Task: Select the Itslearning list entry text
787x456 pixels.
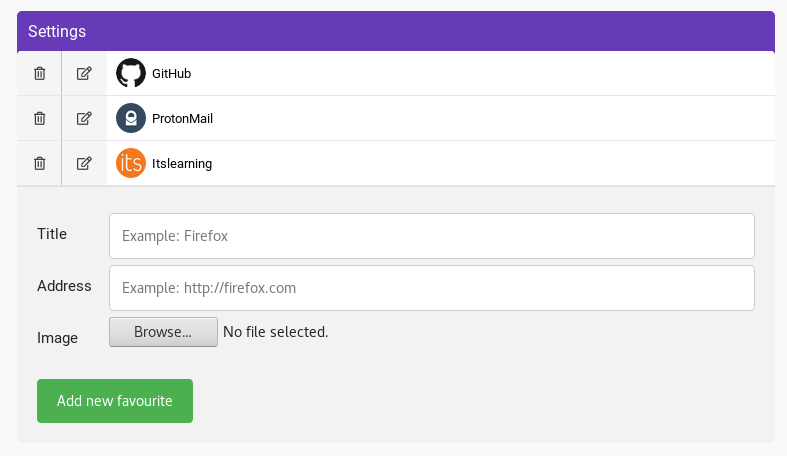Action: (182, 164)
